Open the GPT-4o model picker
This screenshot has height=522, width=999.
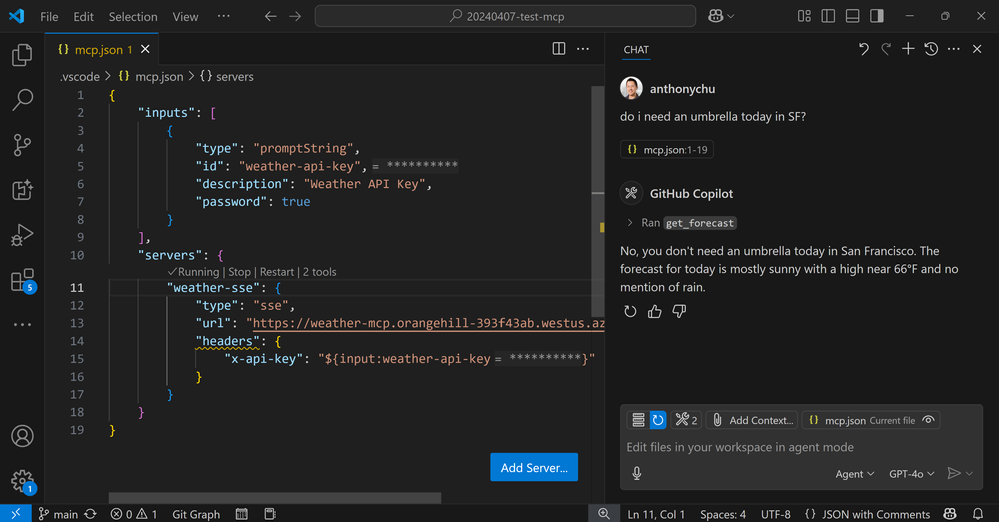[x=911, y=474]
